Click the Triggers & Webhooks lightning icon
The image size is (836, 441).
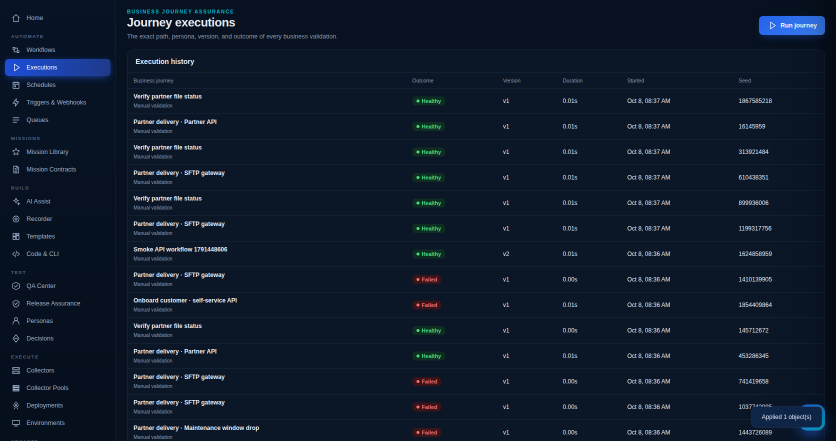point(16,103)
